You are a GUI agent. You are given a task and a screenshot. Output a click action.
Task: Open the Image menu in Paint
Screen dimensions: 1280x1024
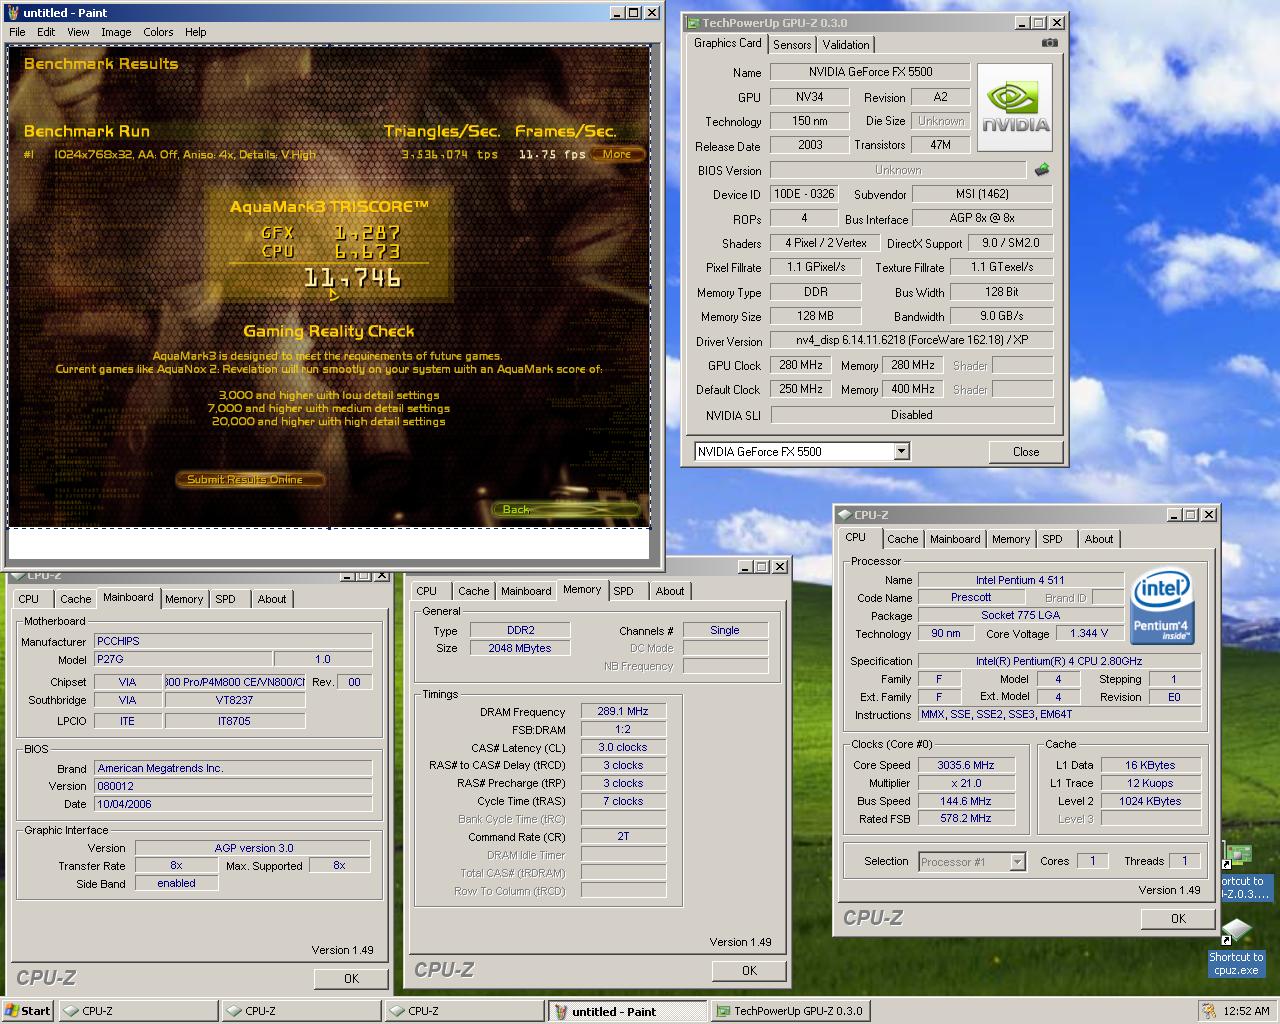tap(116, 32)
